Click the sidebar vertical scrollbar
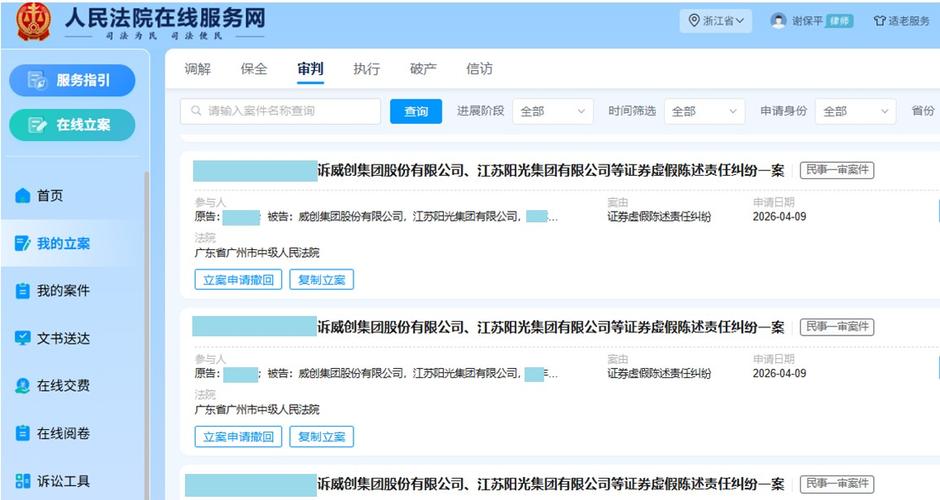The image size is (940, 500). [146, 335]
